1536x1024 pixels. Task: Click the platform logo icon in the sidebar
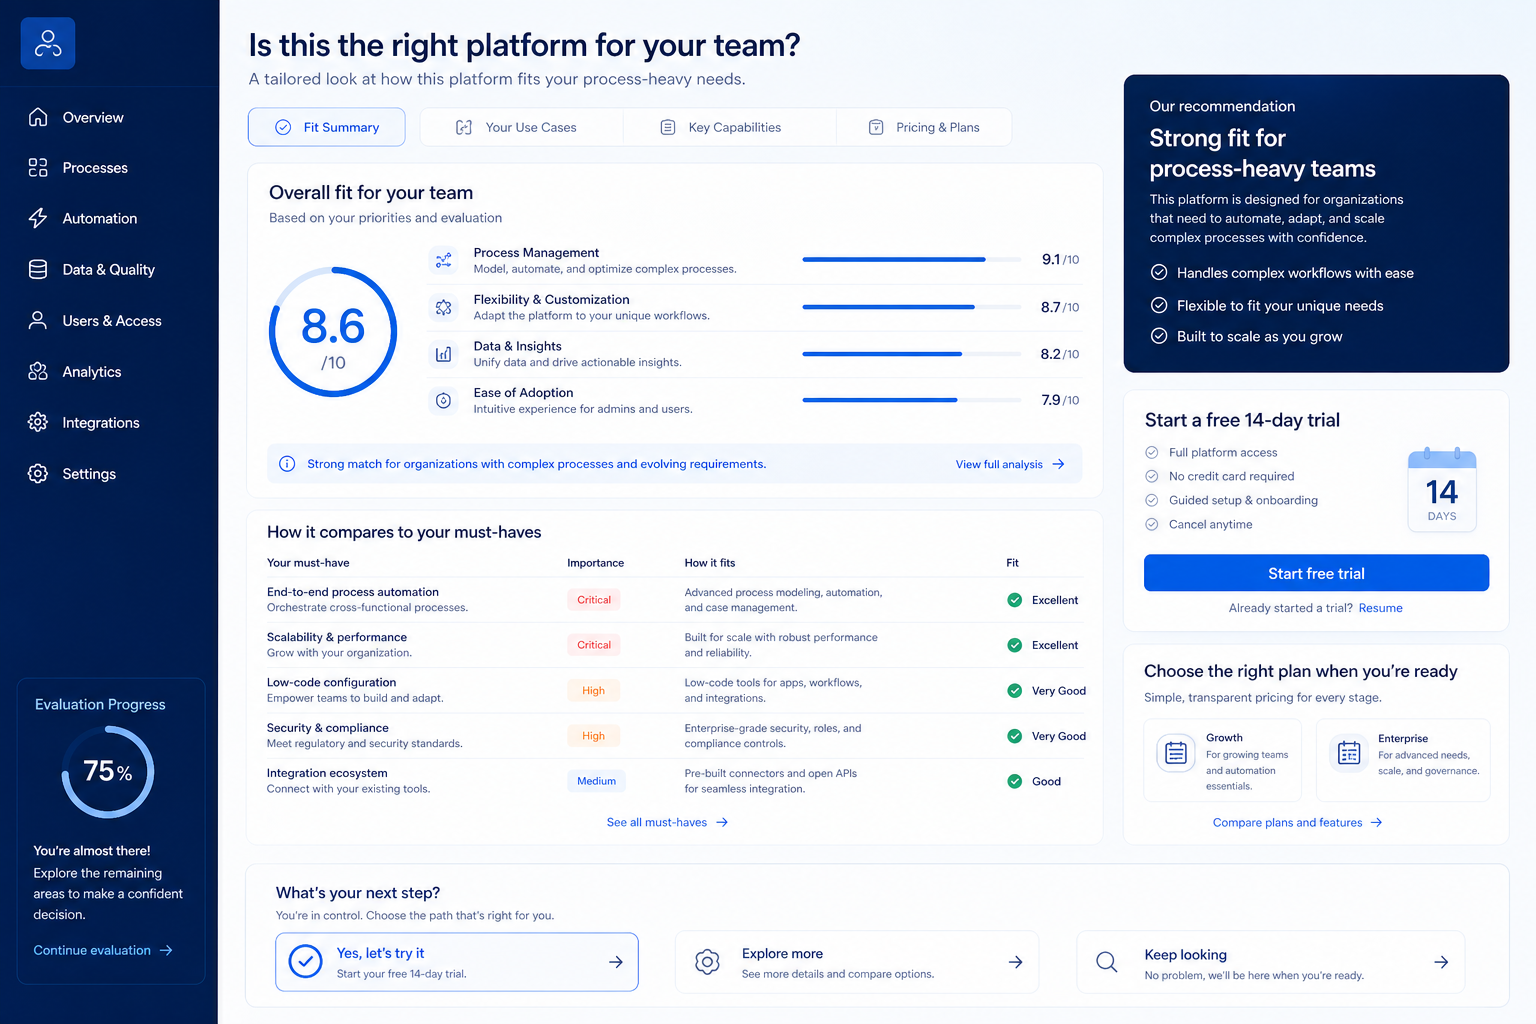pyautogui.click(x=48, y=43)
